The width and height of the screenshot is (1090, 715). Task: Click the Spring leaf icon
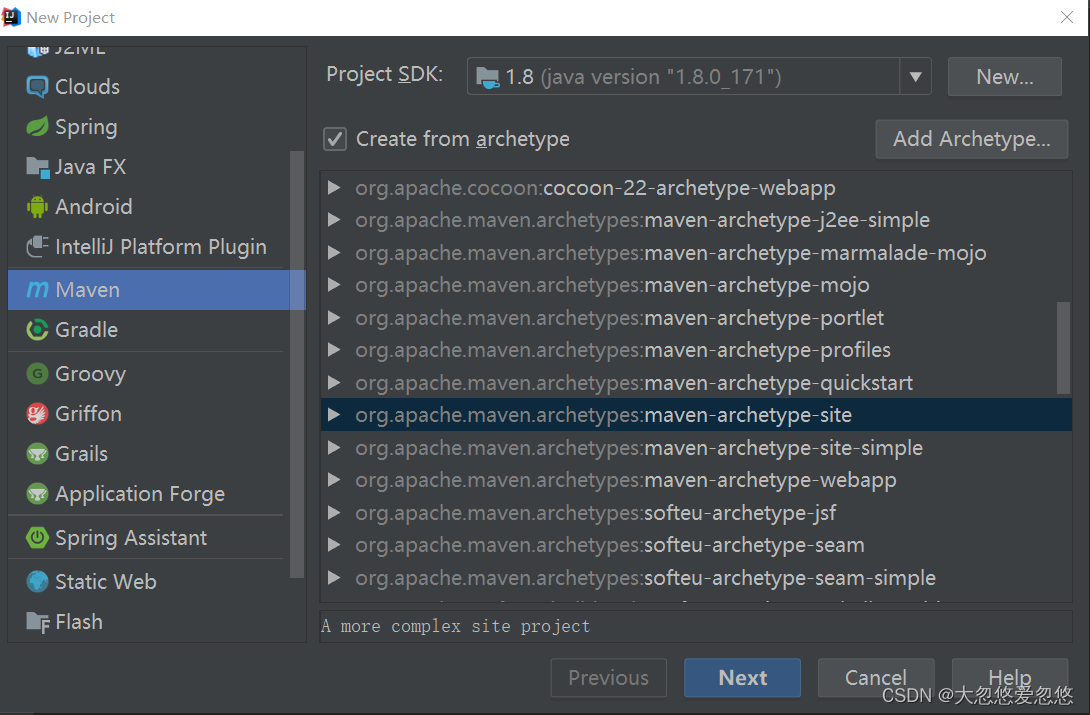tap(37, 126)
